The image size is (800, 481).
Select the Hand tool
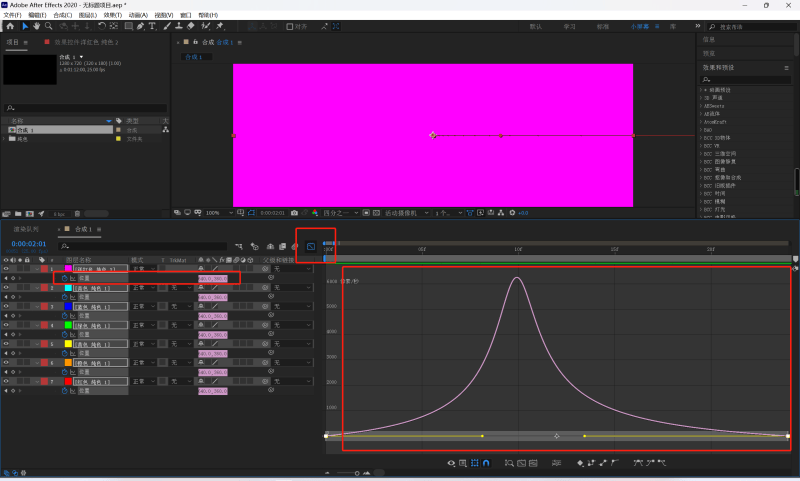pyautogui.click(x=37, y=27)
